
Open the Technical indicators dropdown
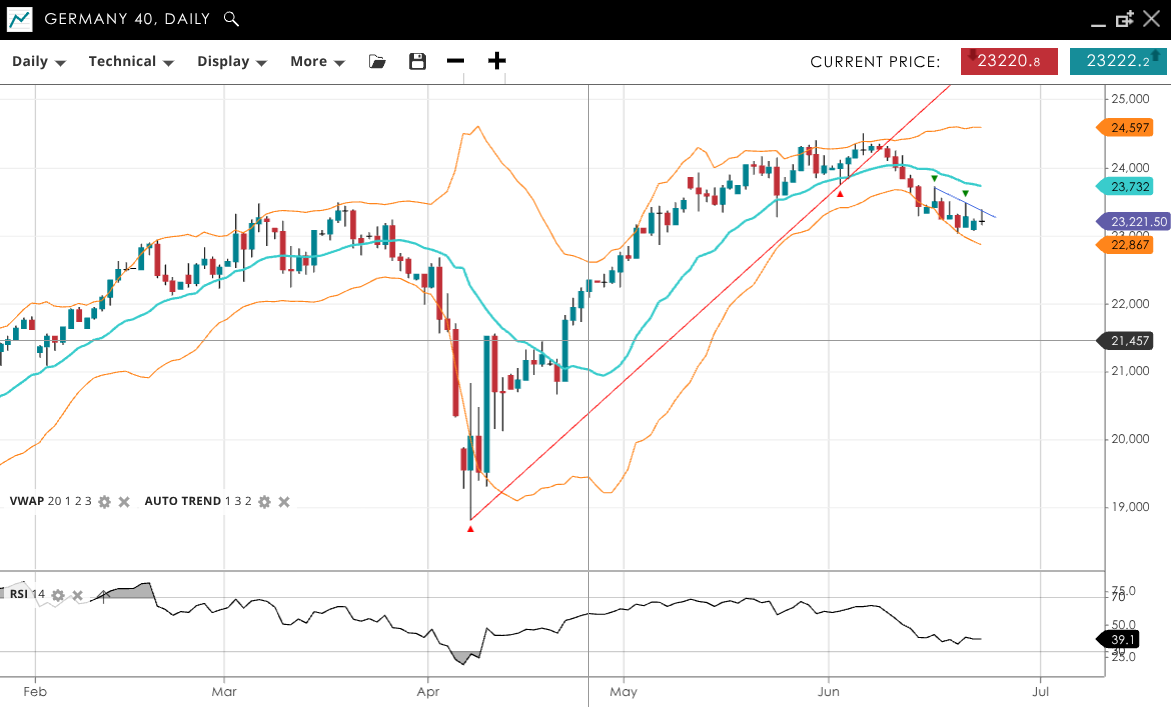pos(131,62)
